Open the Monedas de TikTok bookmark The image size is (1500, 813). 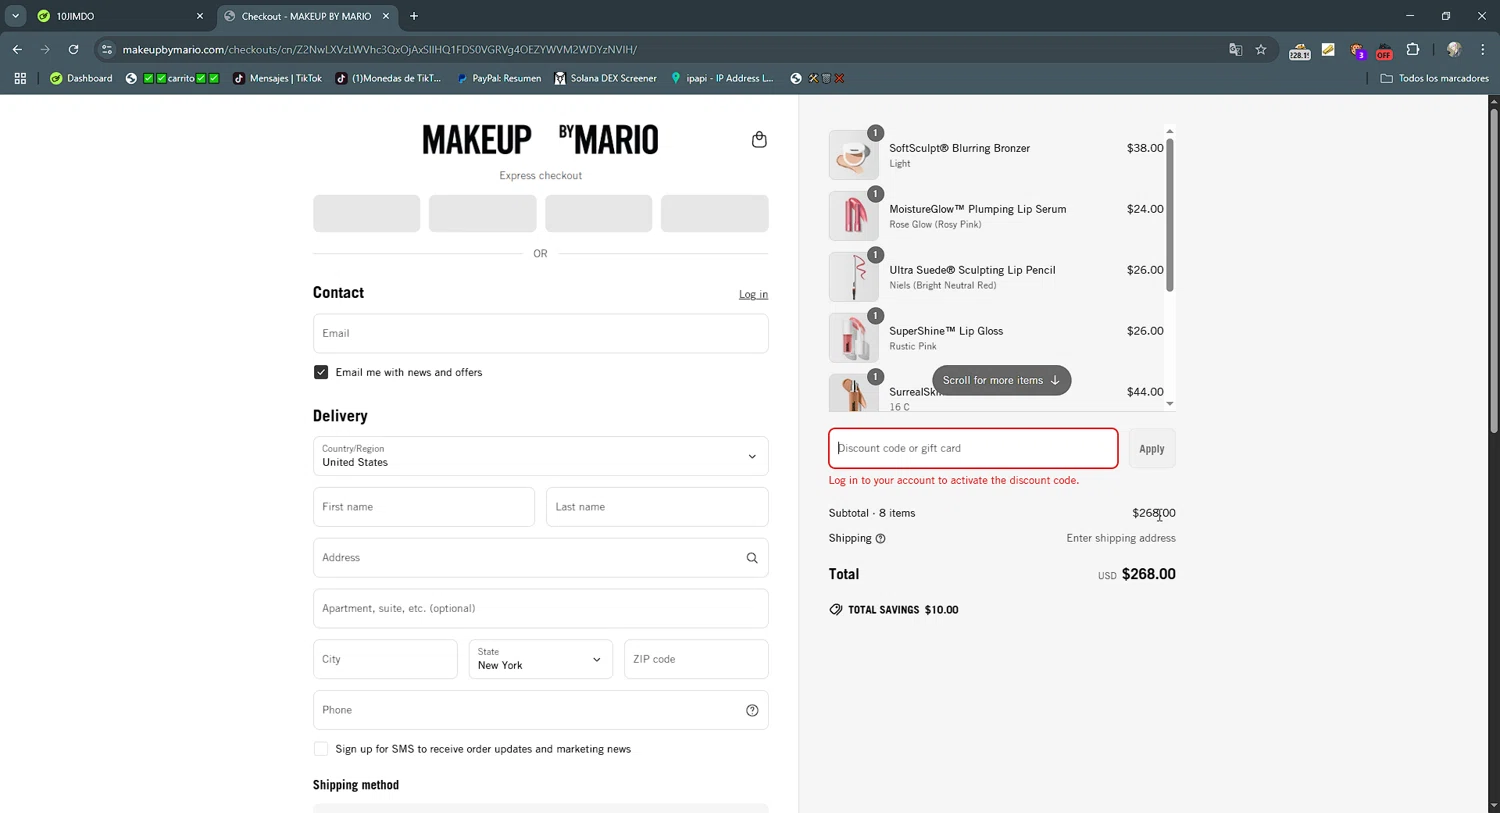click(388, 78)
